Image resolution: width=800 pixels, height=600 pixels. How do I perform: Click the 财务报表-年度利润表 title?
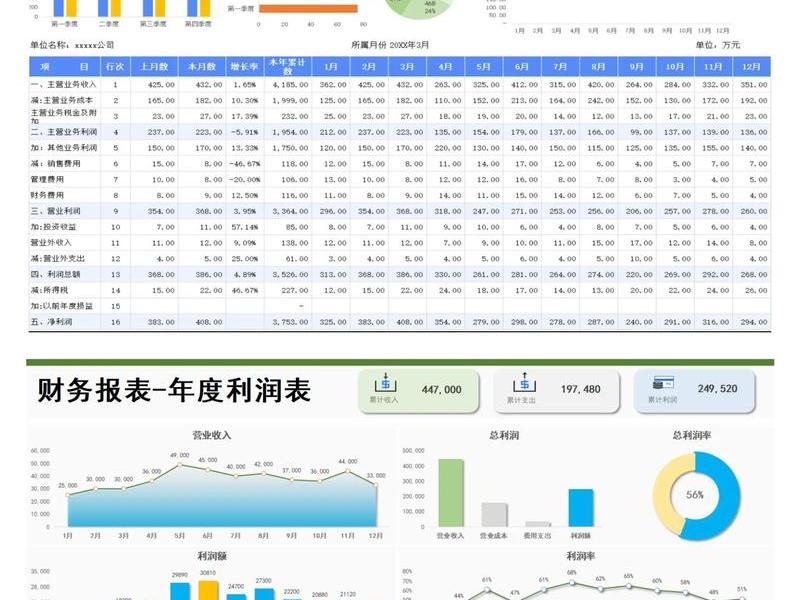[174, 390]
